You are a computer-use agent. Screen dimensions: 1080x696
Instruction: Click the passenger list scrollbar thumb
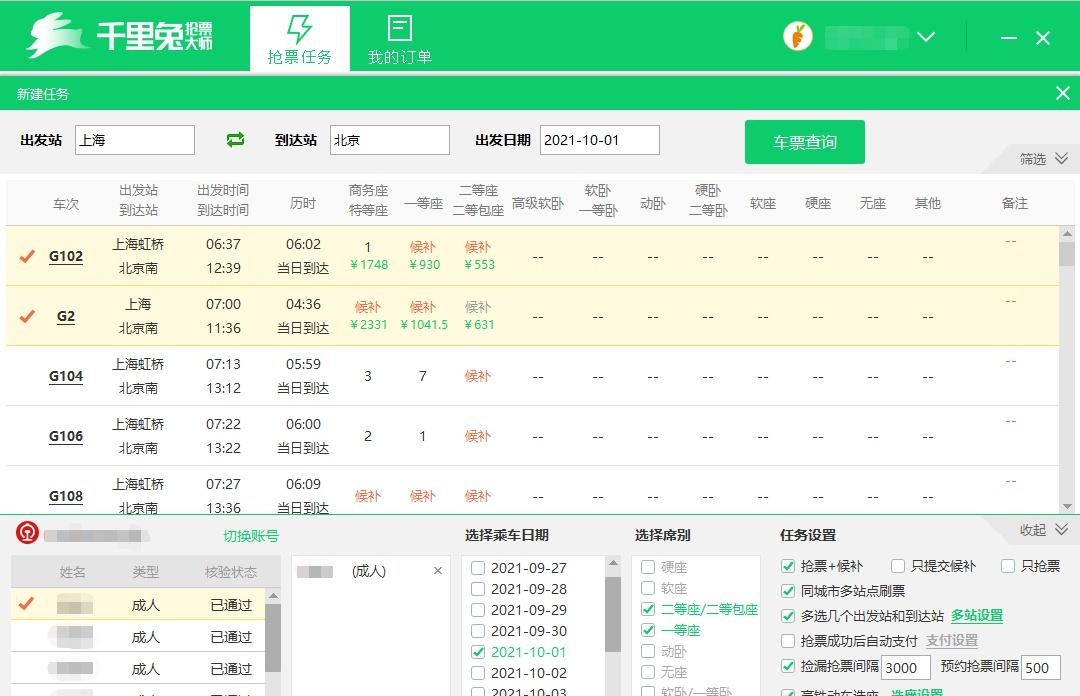(x=273, y=637)
